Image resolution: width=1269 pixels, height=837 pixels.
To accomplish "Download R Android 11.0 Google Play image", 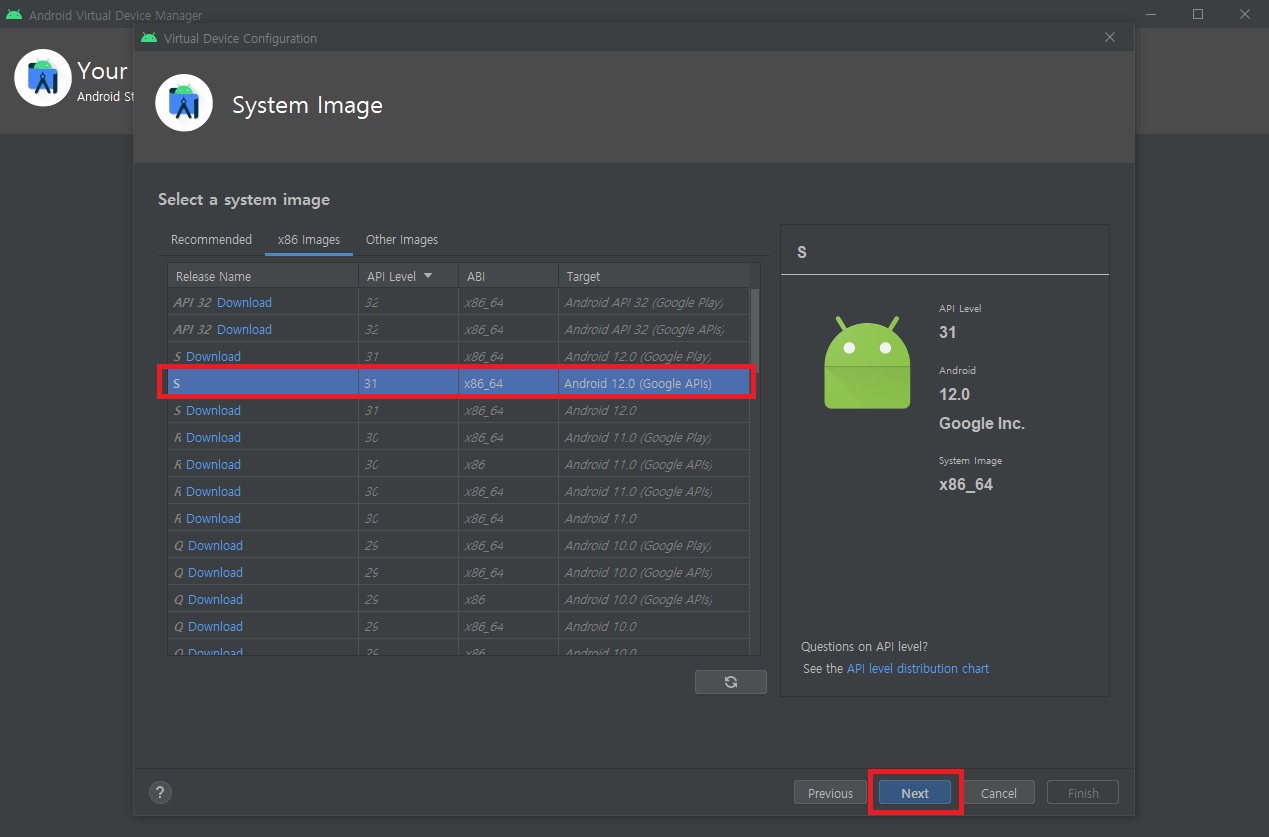I will [x=213, y=437].
